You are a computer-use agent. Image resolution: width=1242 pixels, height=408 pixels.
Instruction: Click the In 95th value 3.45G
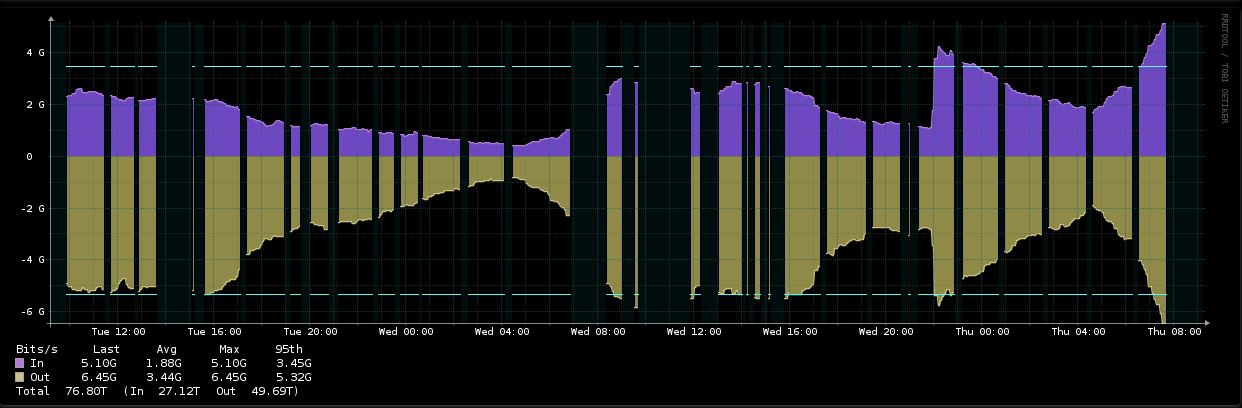(x=294, y=362)
